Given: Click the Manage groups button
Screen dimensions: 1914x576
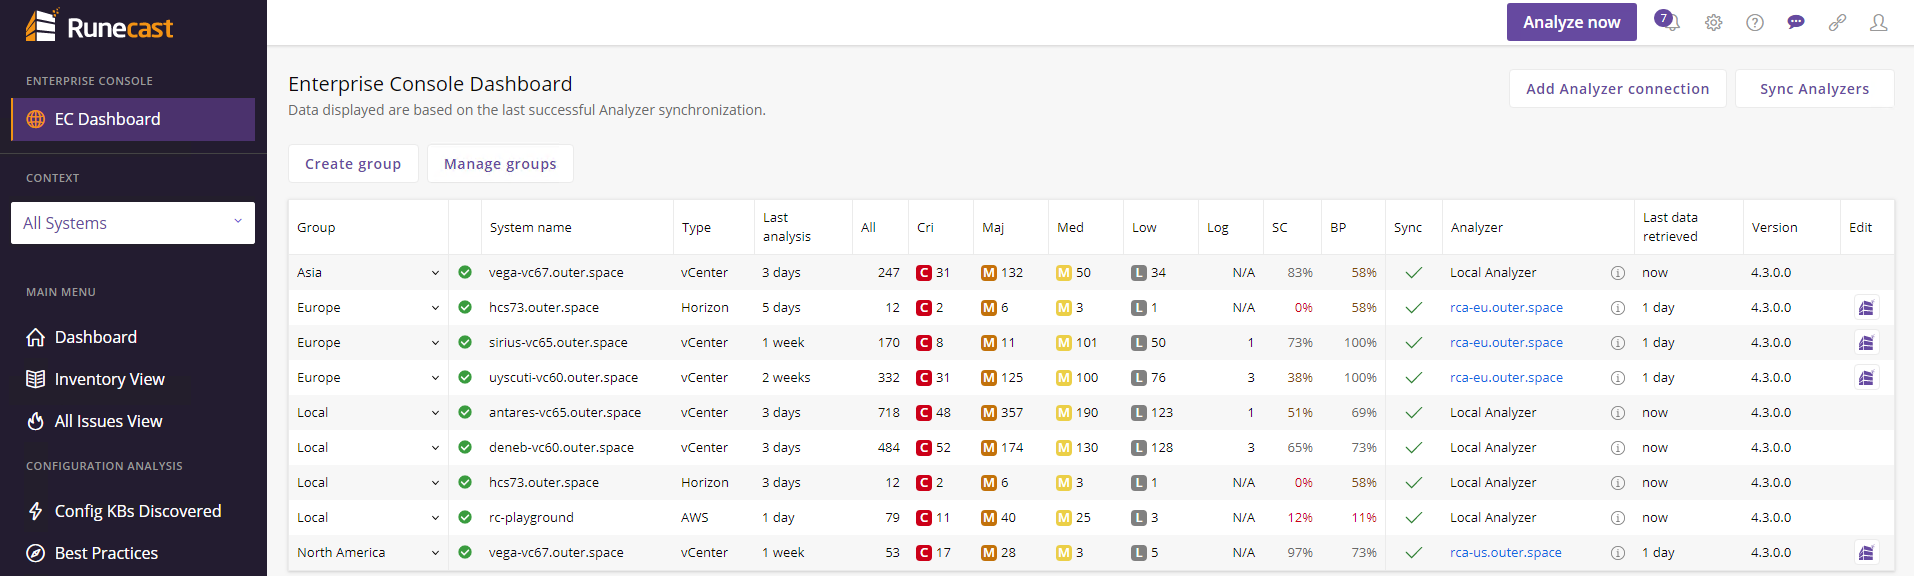Looking at the screenshot, I should 500,164.
